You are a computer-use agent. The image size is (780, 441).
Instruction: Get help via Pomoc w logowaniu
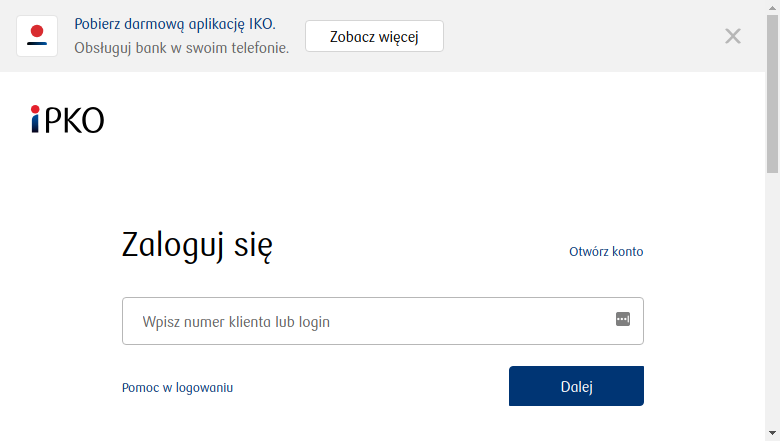click(x=178, y=388)
